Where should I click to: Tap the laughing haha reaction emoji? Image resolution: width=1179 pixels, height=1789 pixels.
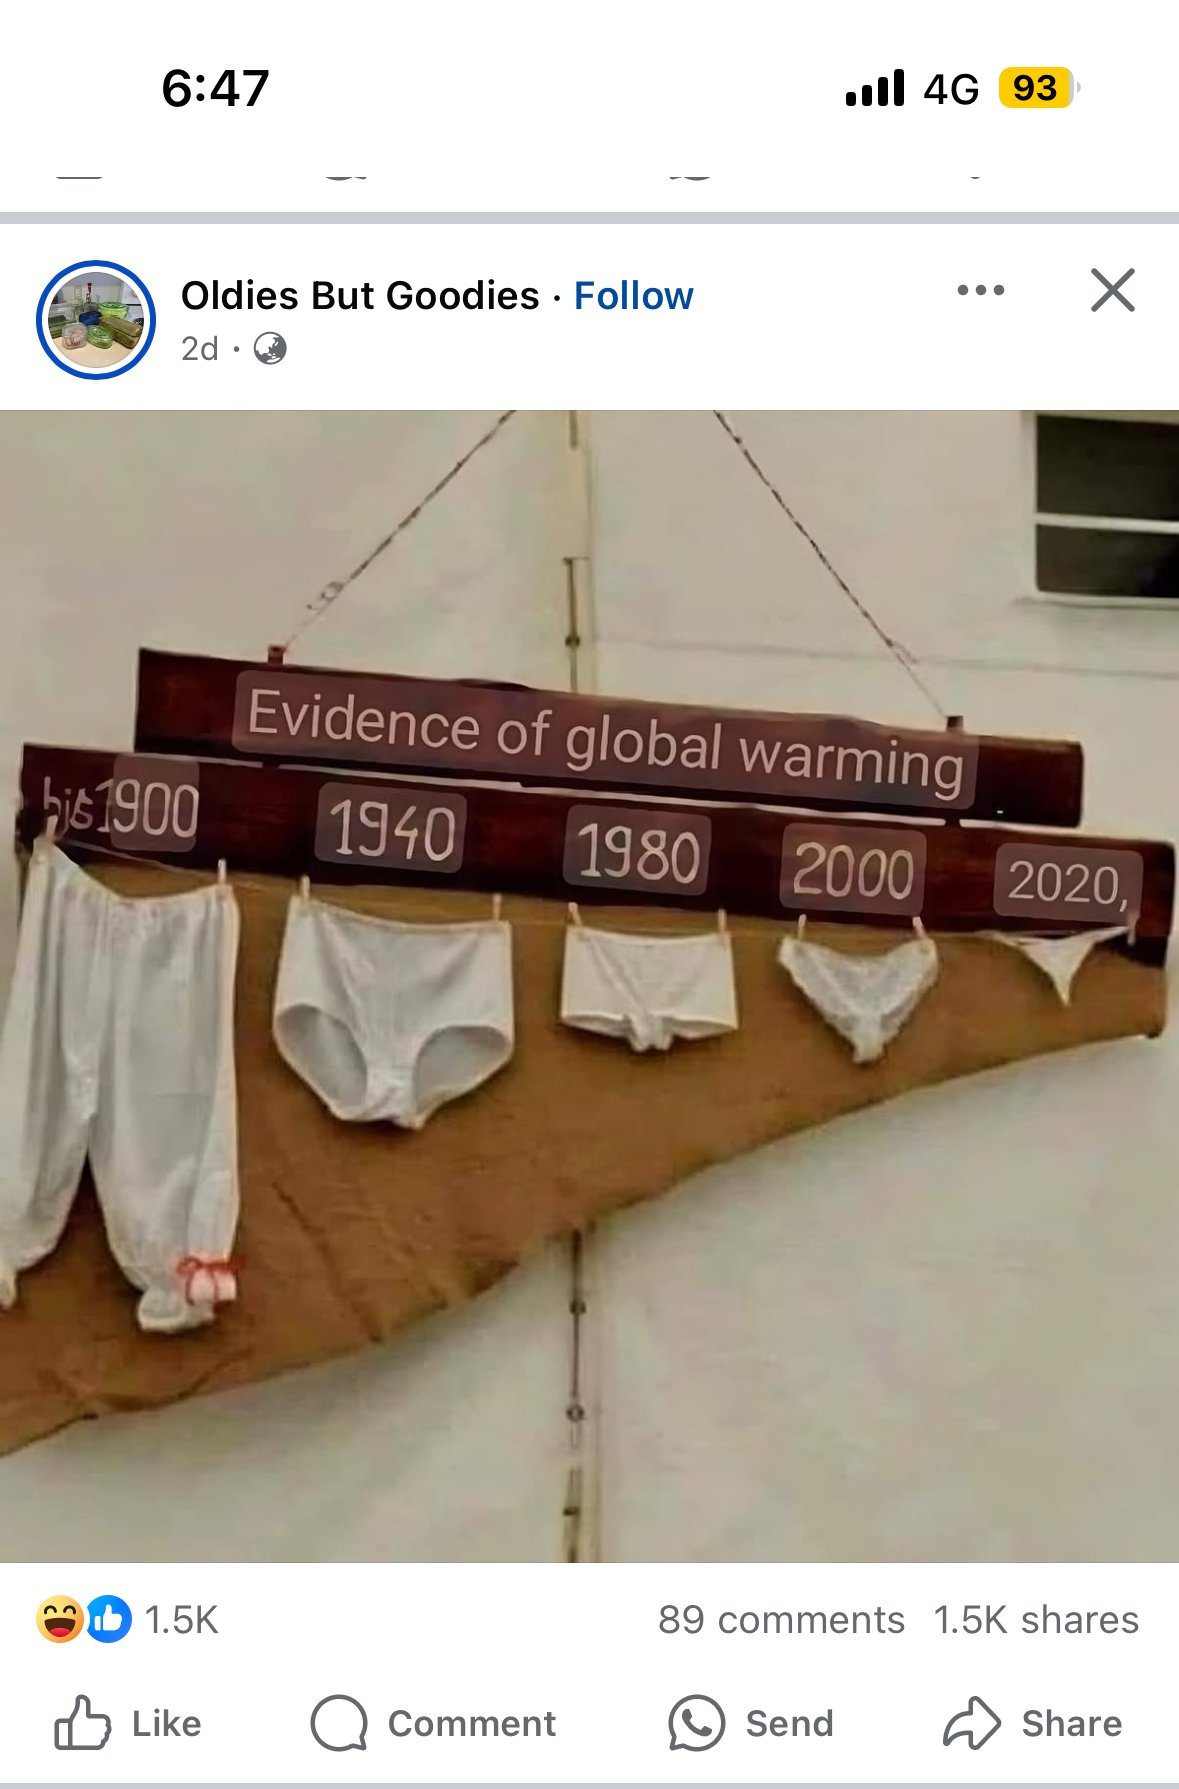[x=59, y=1619]
